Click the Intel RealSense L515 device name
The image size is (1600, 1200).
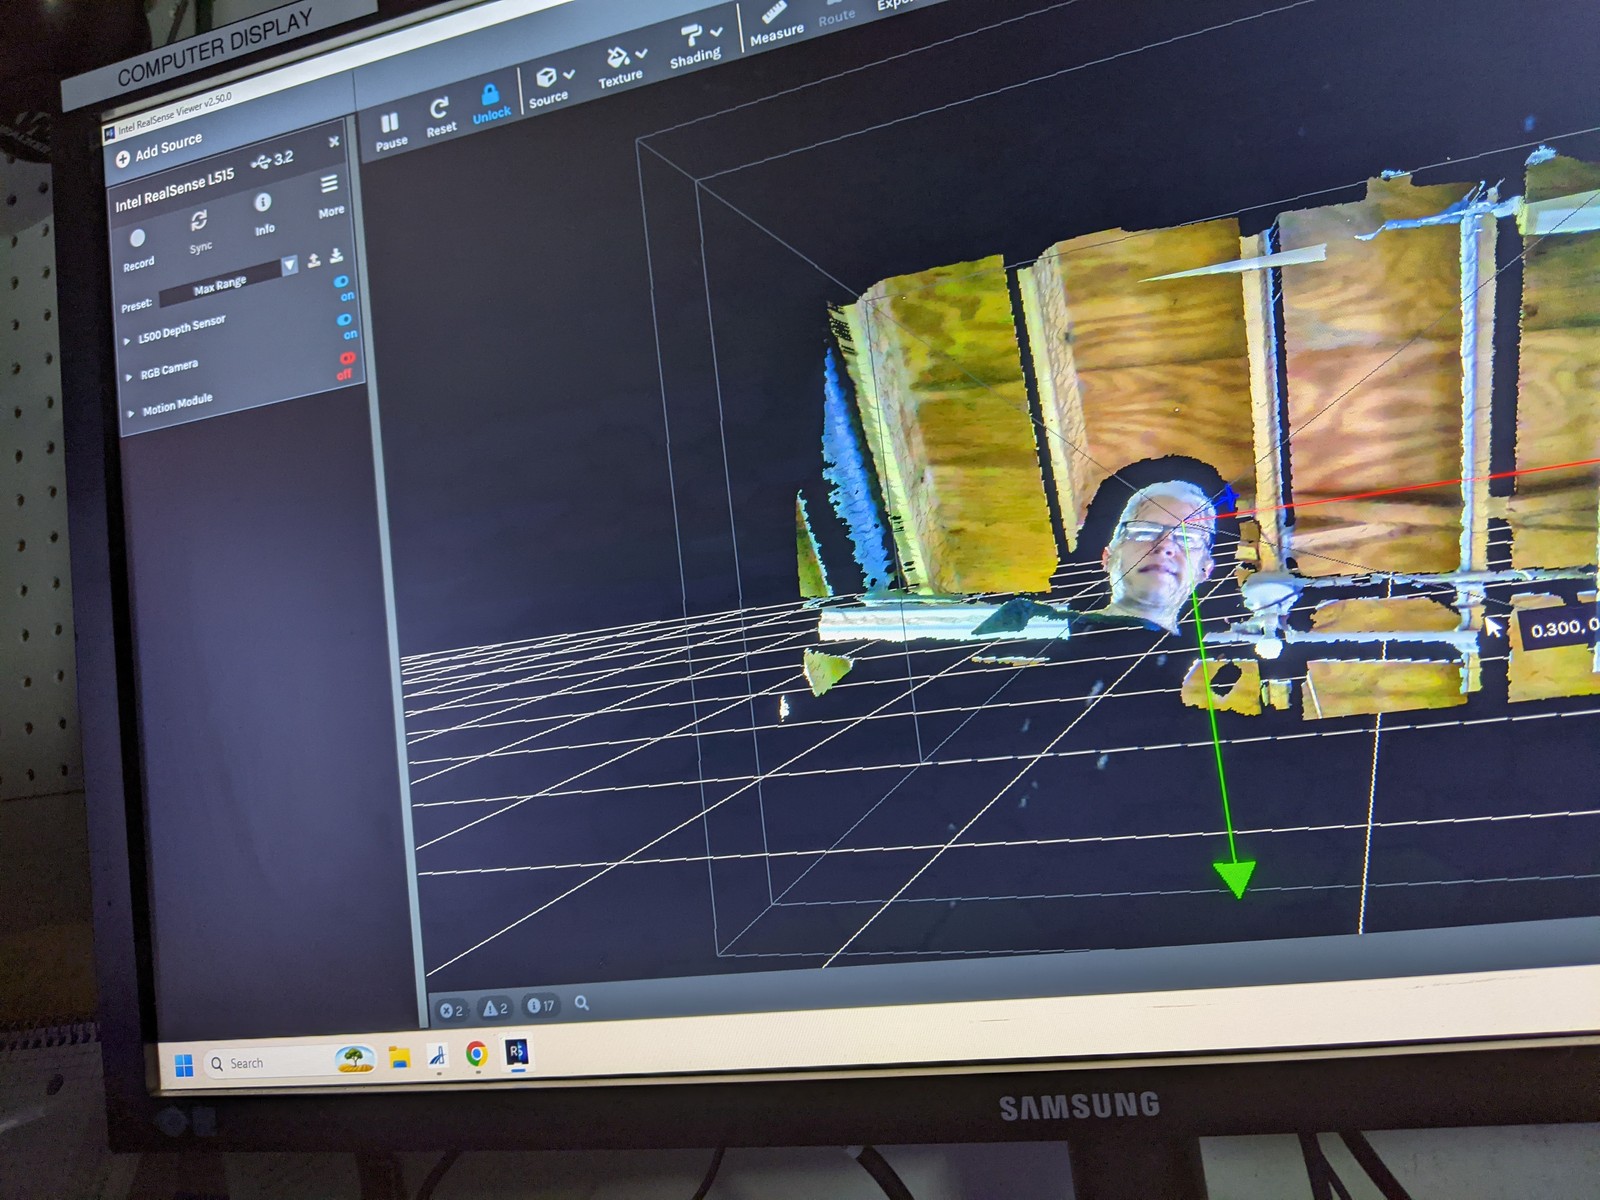pyautogui.click(x=174, y=191)
